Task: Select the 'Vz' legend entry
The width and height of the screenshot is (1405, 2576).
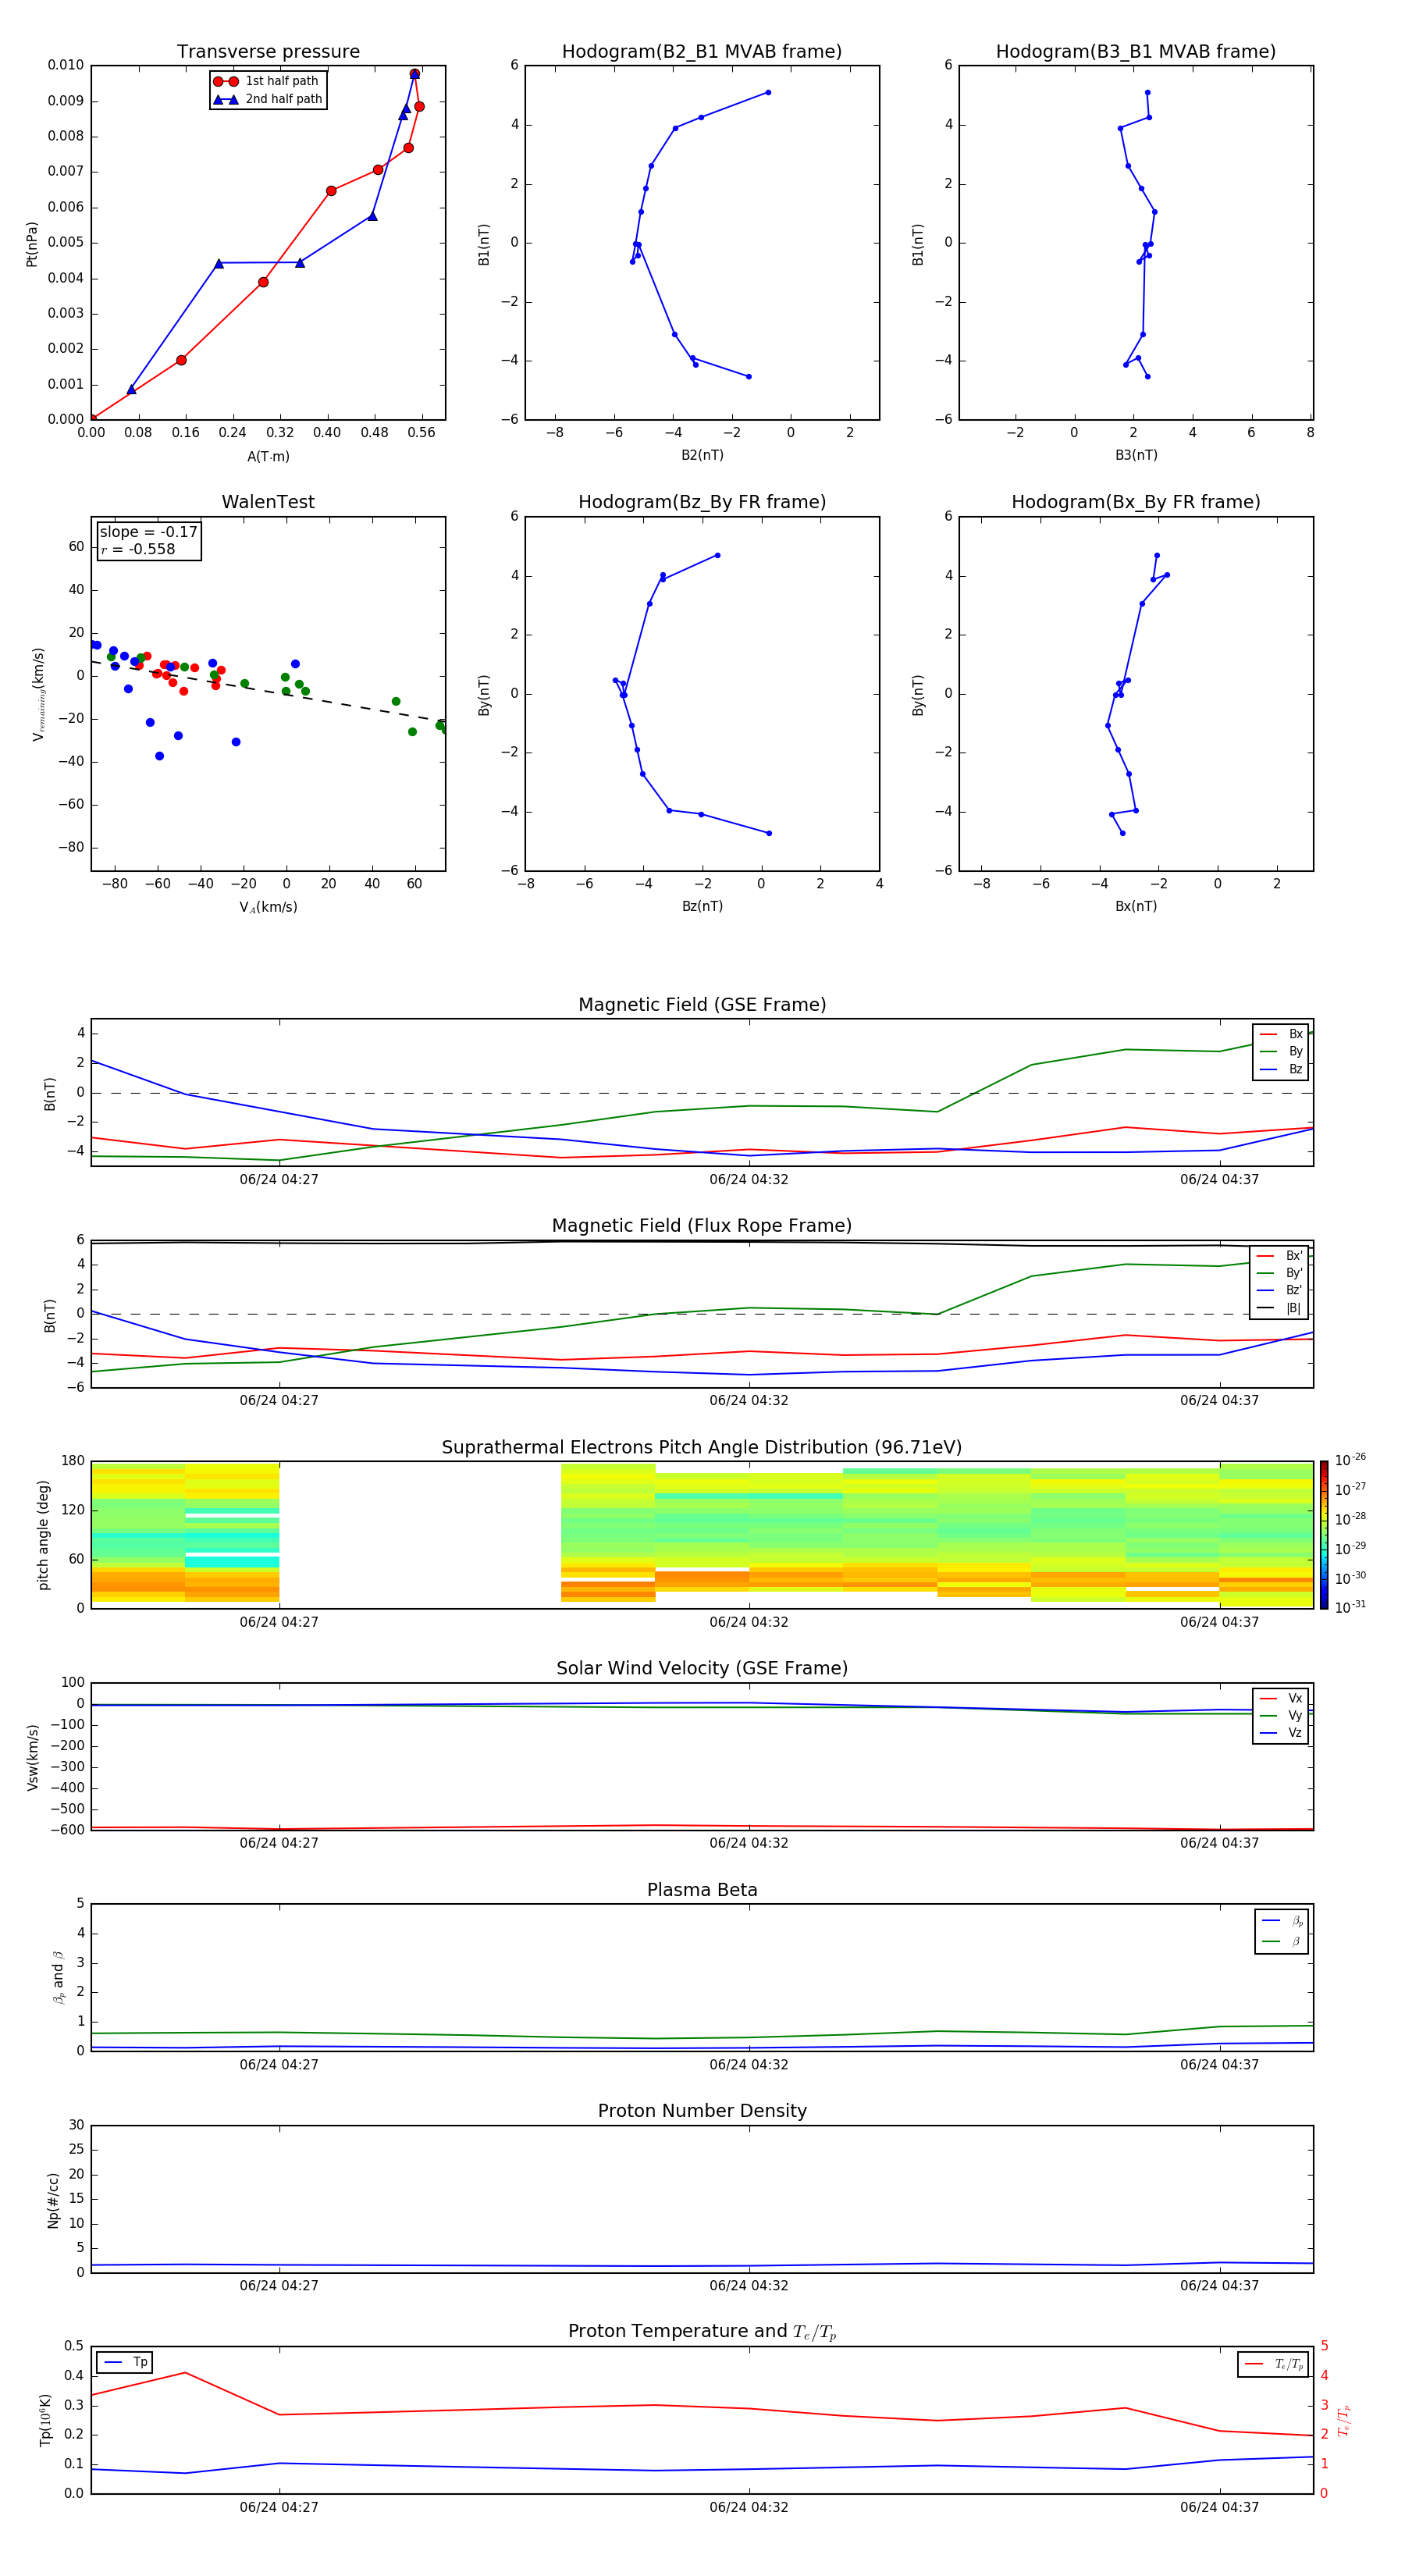Action: coord(1281,1732)
